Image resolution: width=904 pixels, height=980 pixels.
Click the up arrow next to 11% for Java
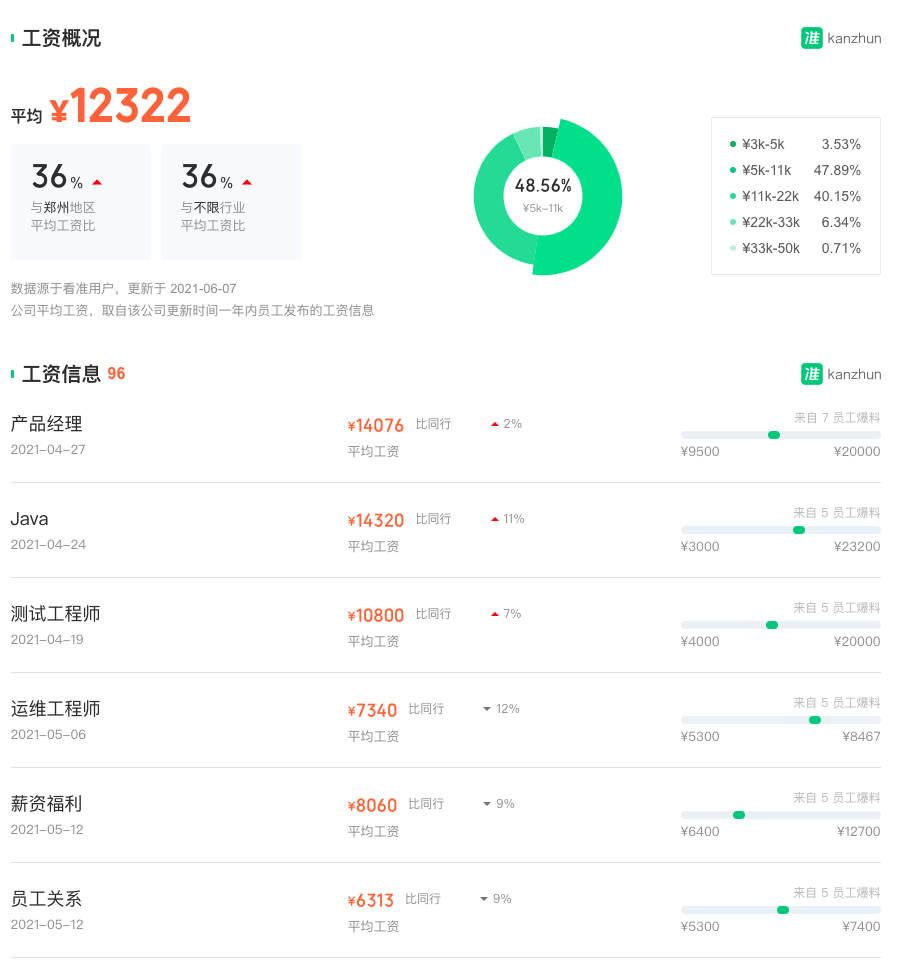[x=495, y=519]
